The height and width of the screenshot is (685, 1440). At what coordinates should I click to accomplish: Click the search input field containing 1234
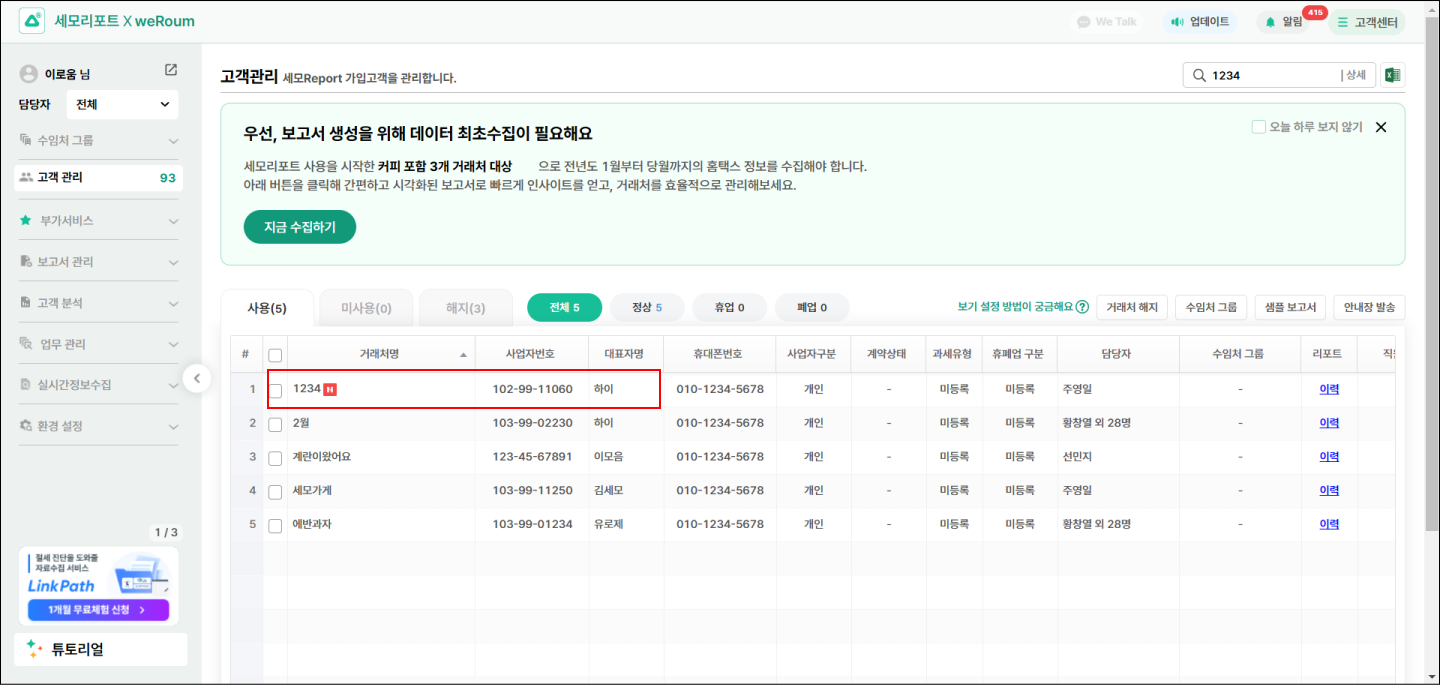(x=1270, y=75)
